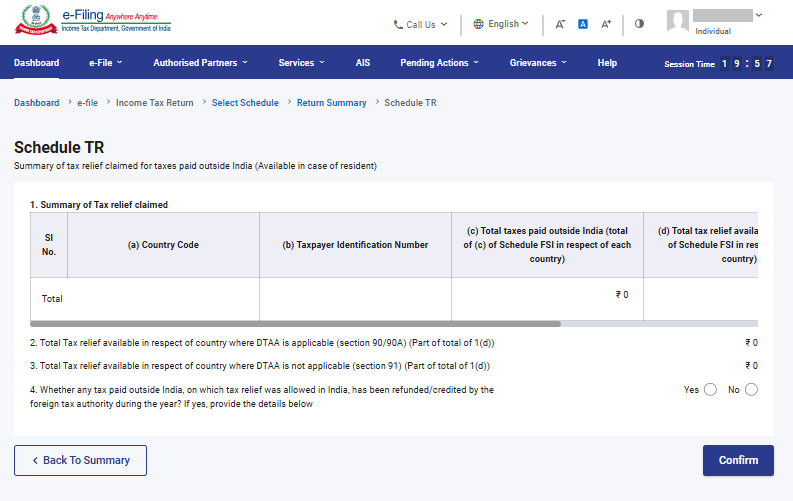Click the Dashboard breadcrumb link
Image resolution: width=793 pixels, height=501 pixels.
[36, 103]
